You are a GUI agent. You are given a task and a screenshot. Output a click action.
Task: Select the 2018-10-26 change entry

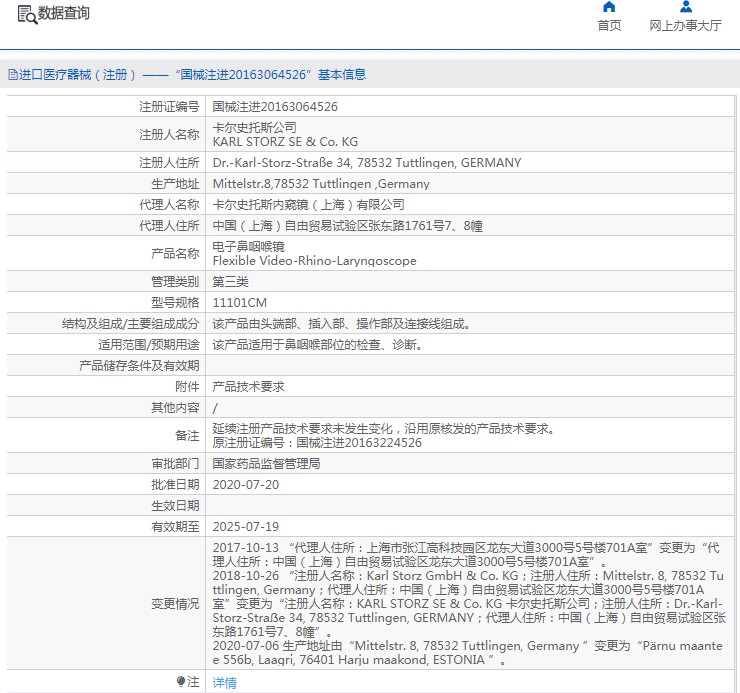[469, 604]
